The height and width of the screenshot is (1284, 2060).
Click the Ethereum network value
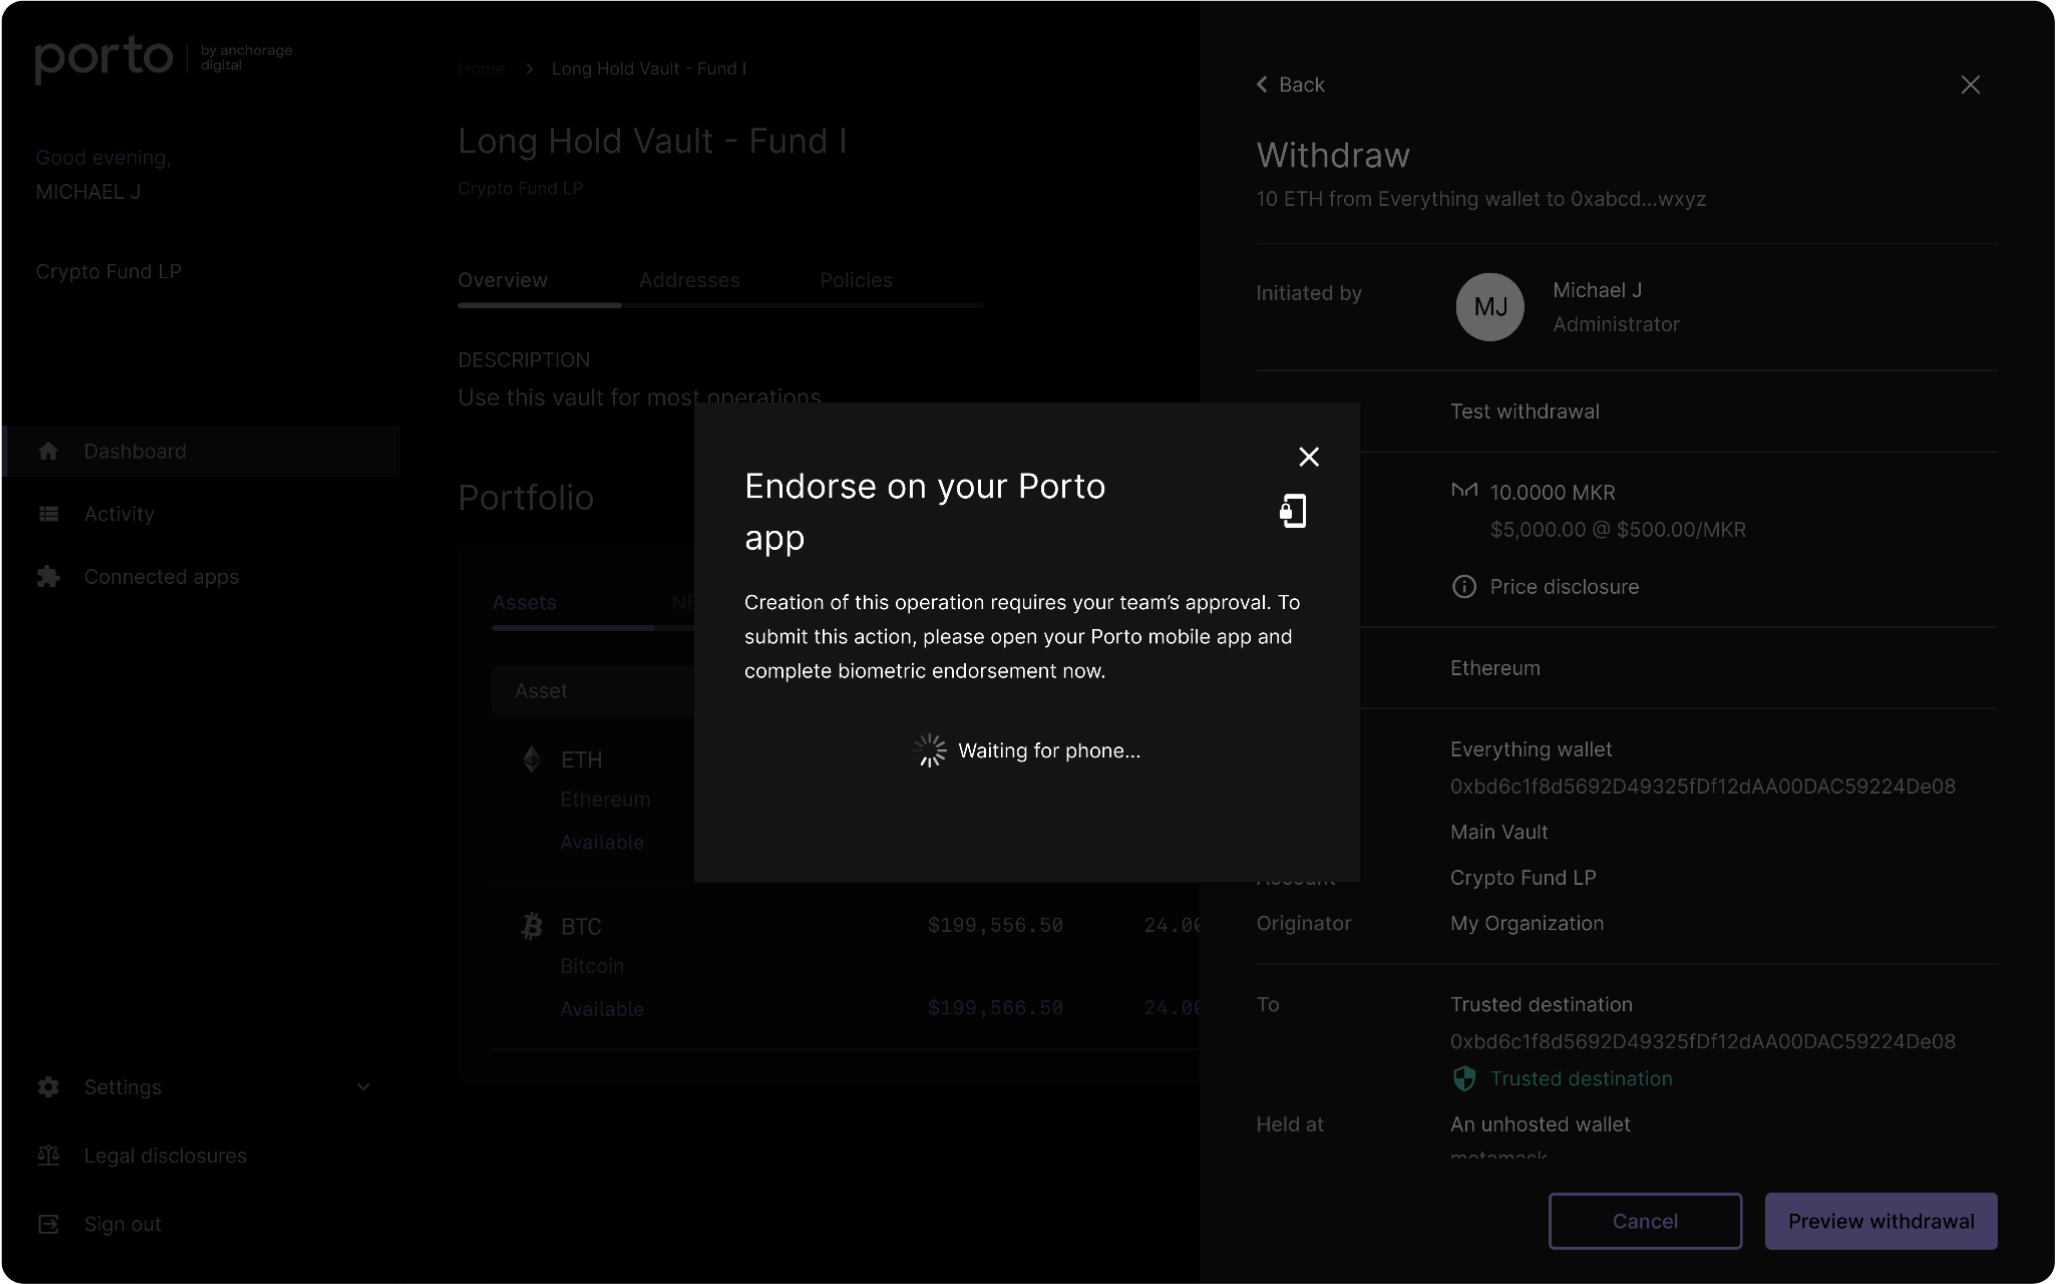[x=1495, y=668]
